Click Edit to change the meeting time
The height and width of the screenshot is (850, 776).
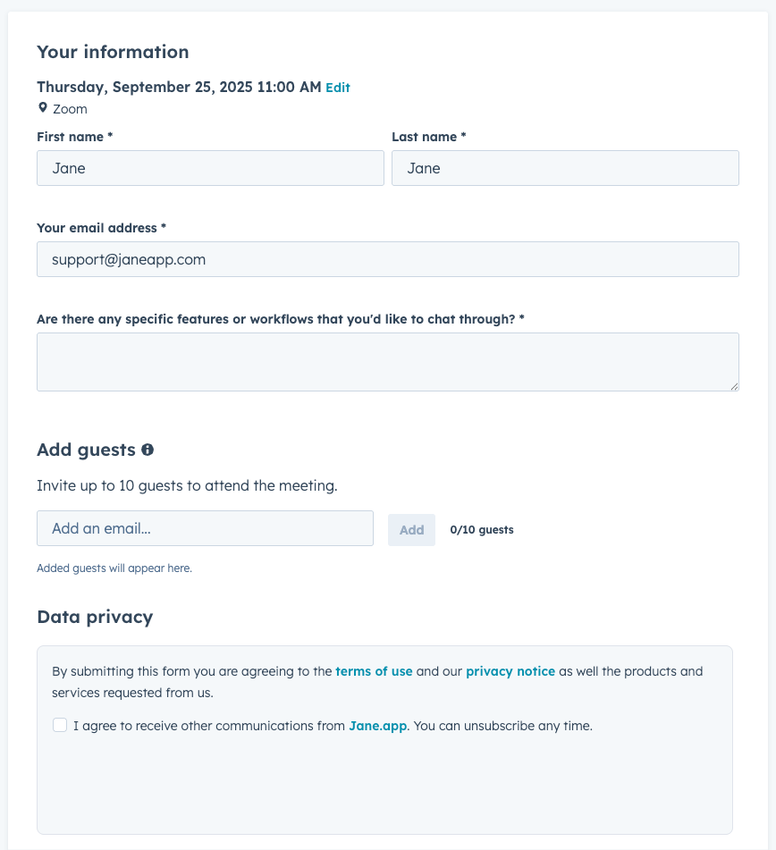[x=337, y=87]
